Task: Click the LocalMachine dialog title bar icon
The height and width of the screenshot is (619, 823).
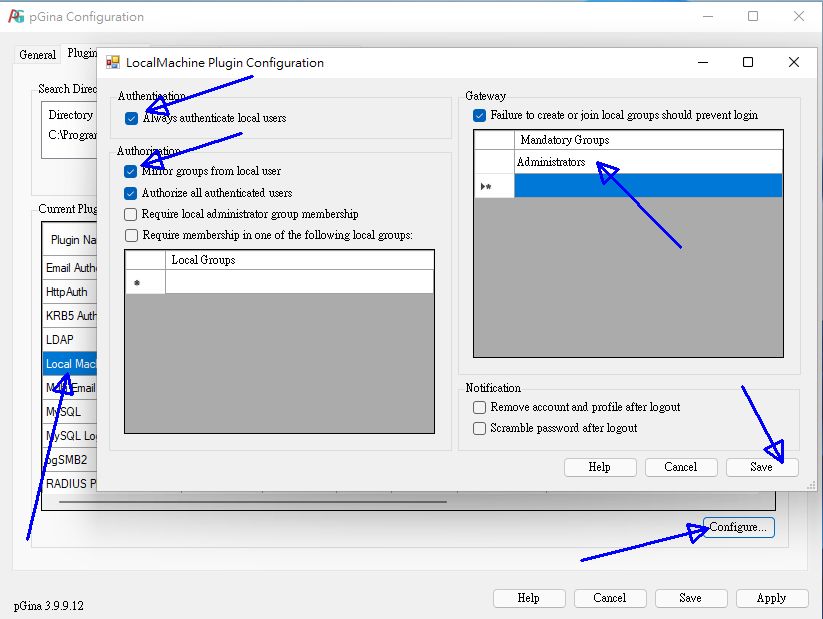Action: pyautogui.click(x=113, y=62)
